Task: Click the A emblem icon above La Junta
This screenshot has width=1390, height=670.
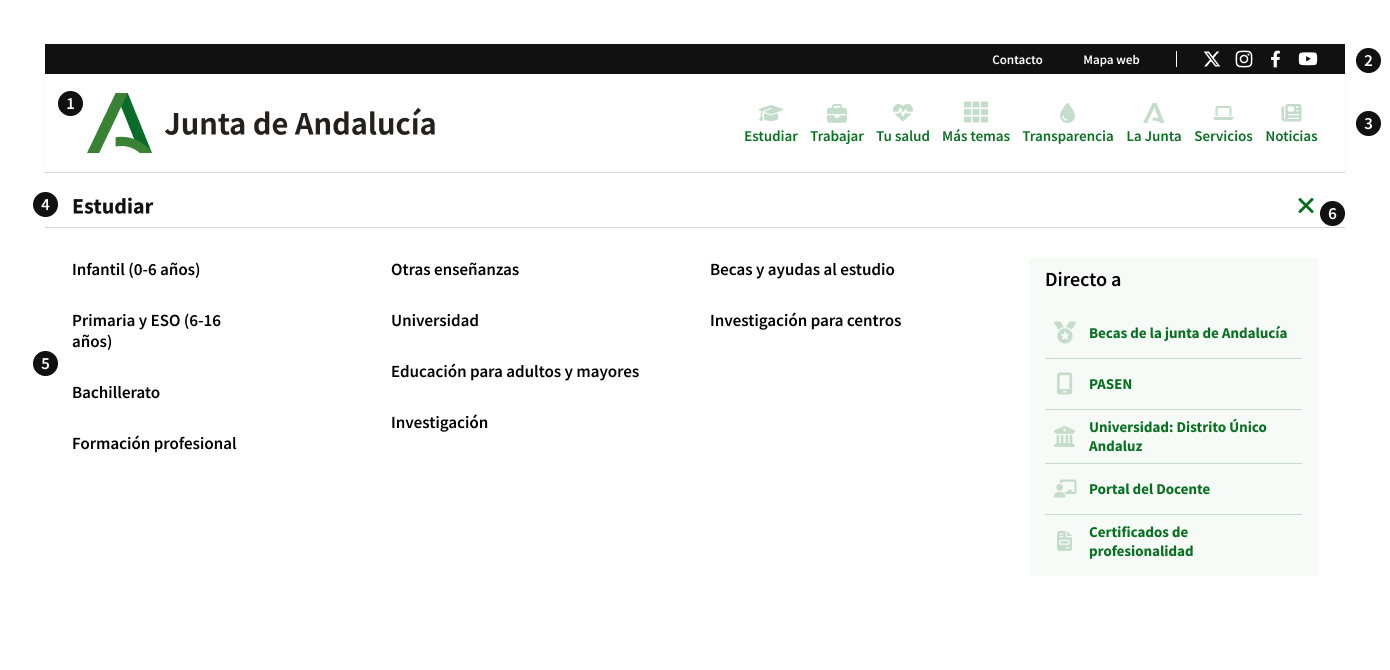Action: [1154, 113]
